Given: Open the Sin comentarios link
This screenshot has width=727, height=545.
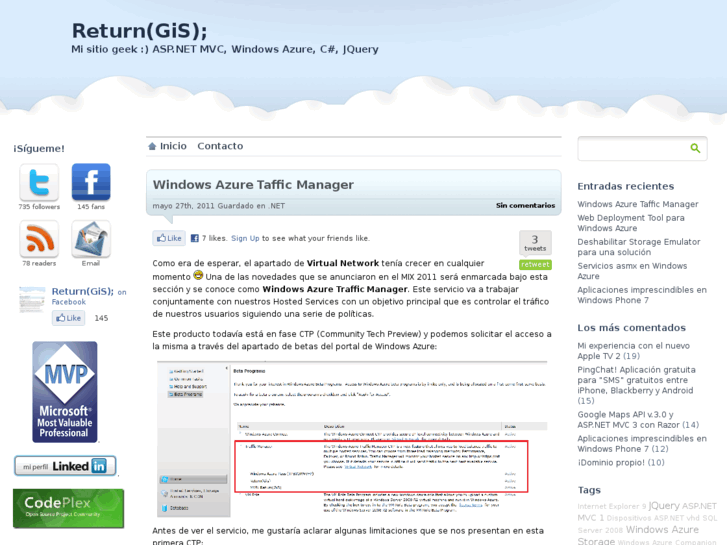Looking at the screenshot, I should click(525, 205).
